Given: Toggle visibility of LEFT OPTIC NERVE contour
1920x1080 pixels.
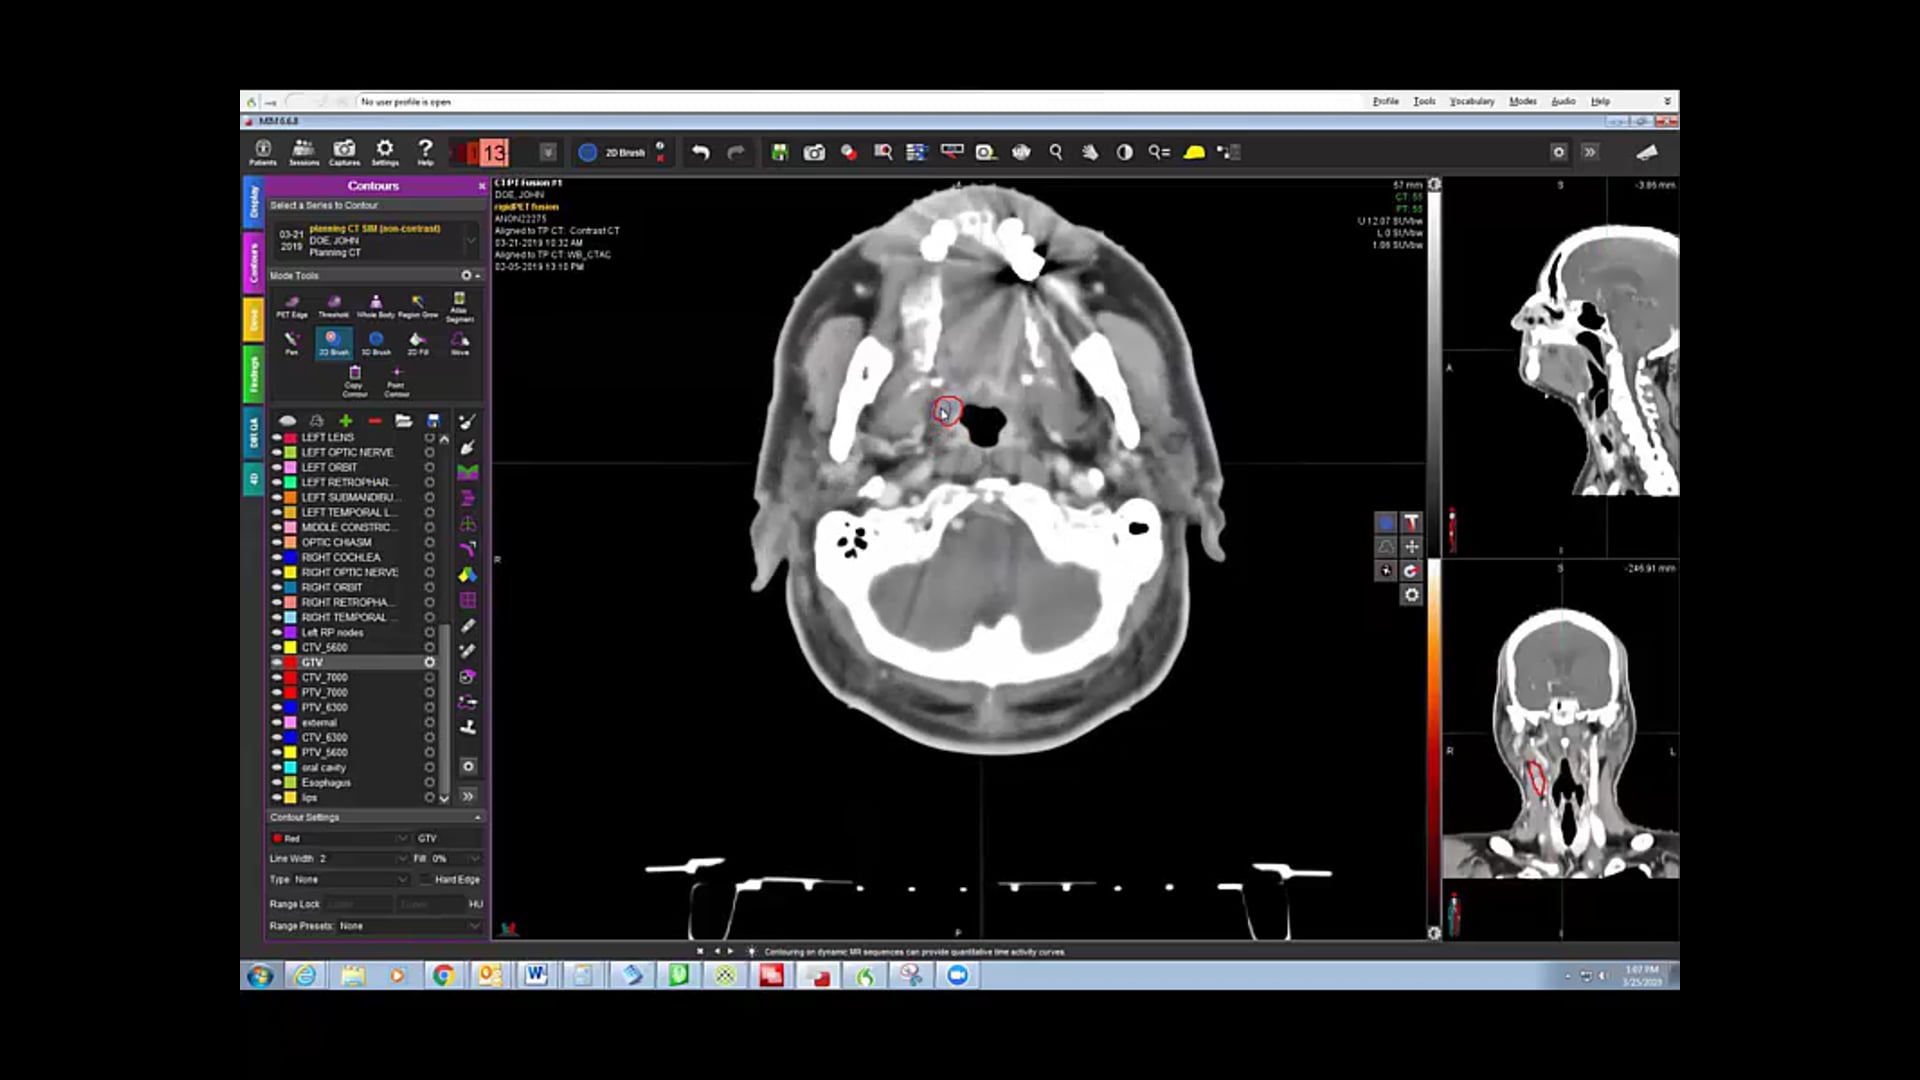Looking at the screenshot, I should [275, 452].
